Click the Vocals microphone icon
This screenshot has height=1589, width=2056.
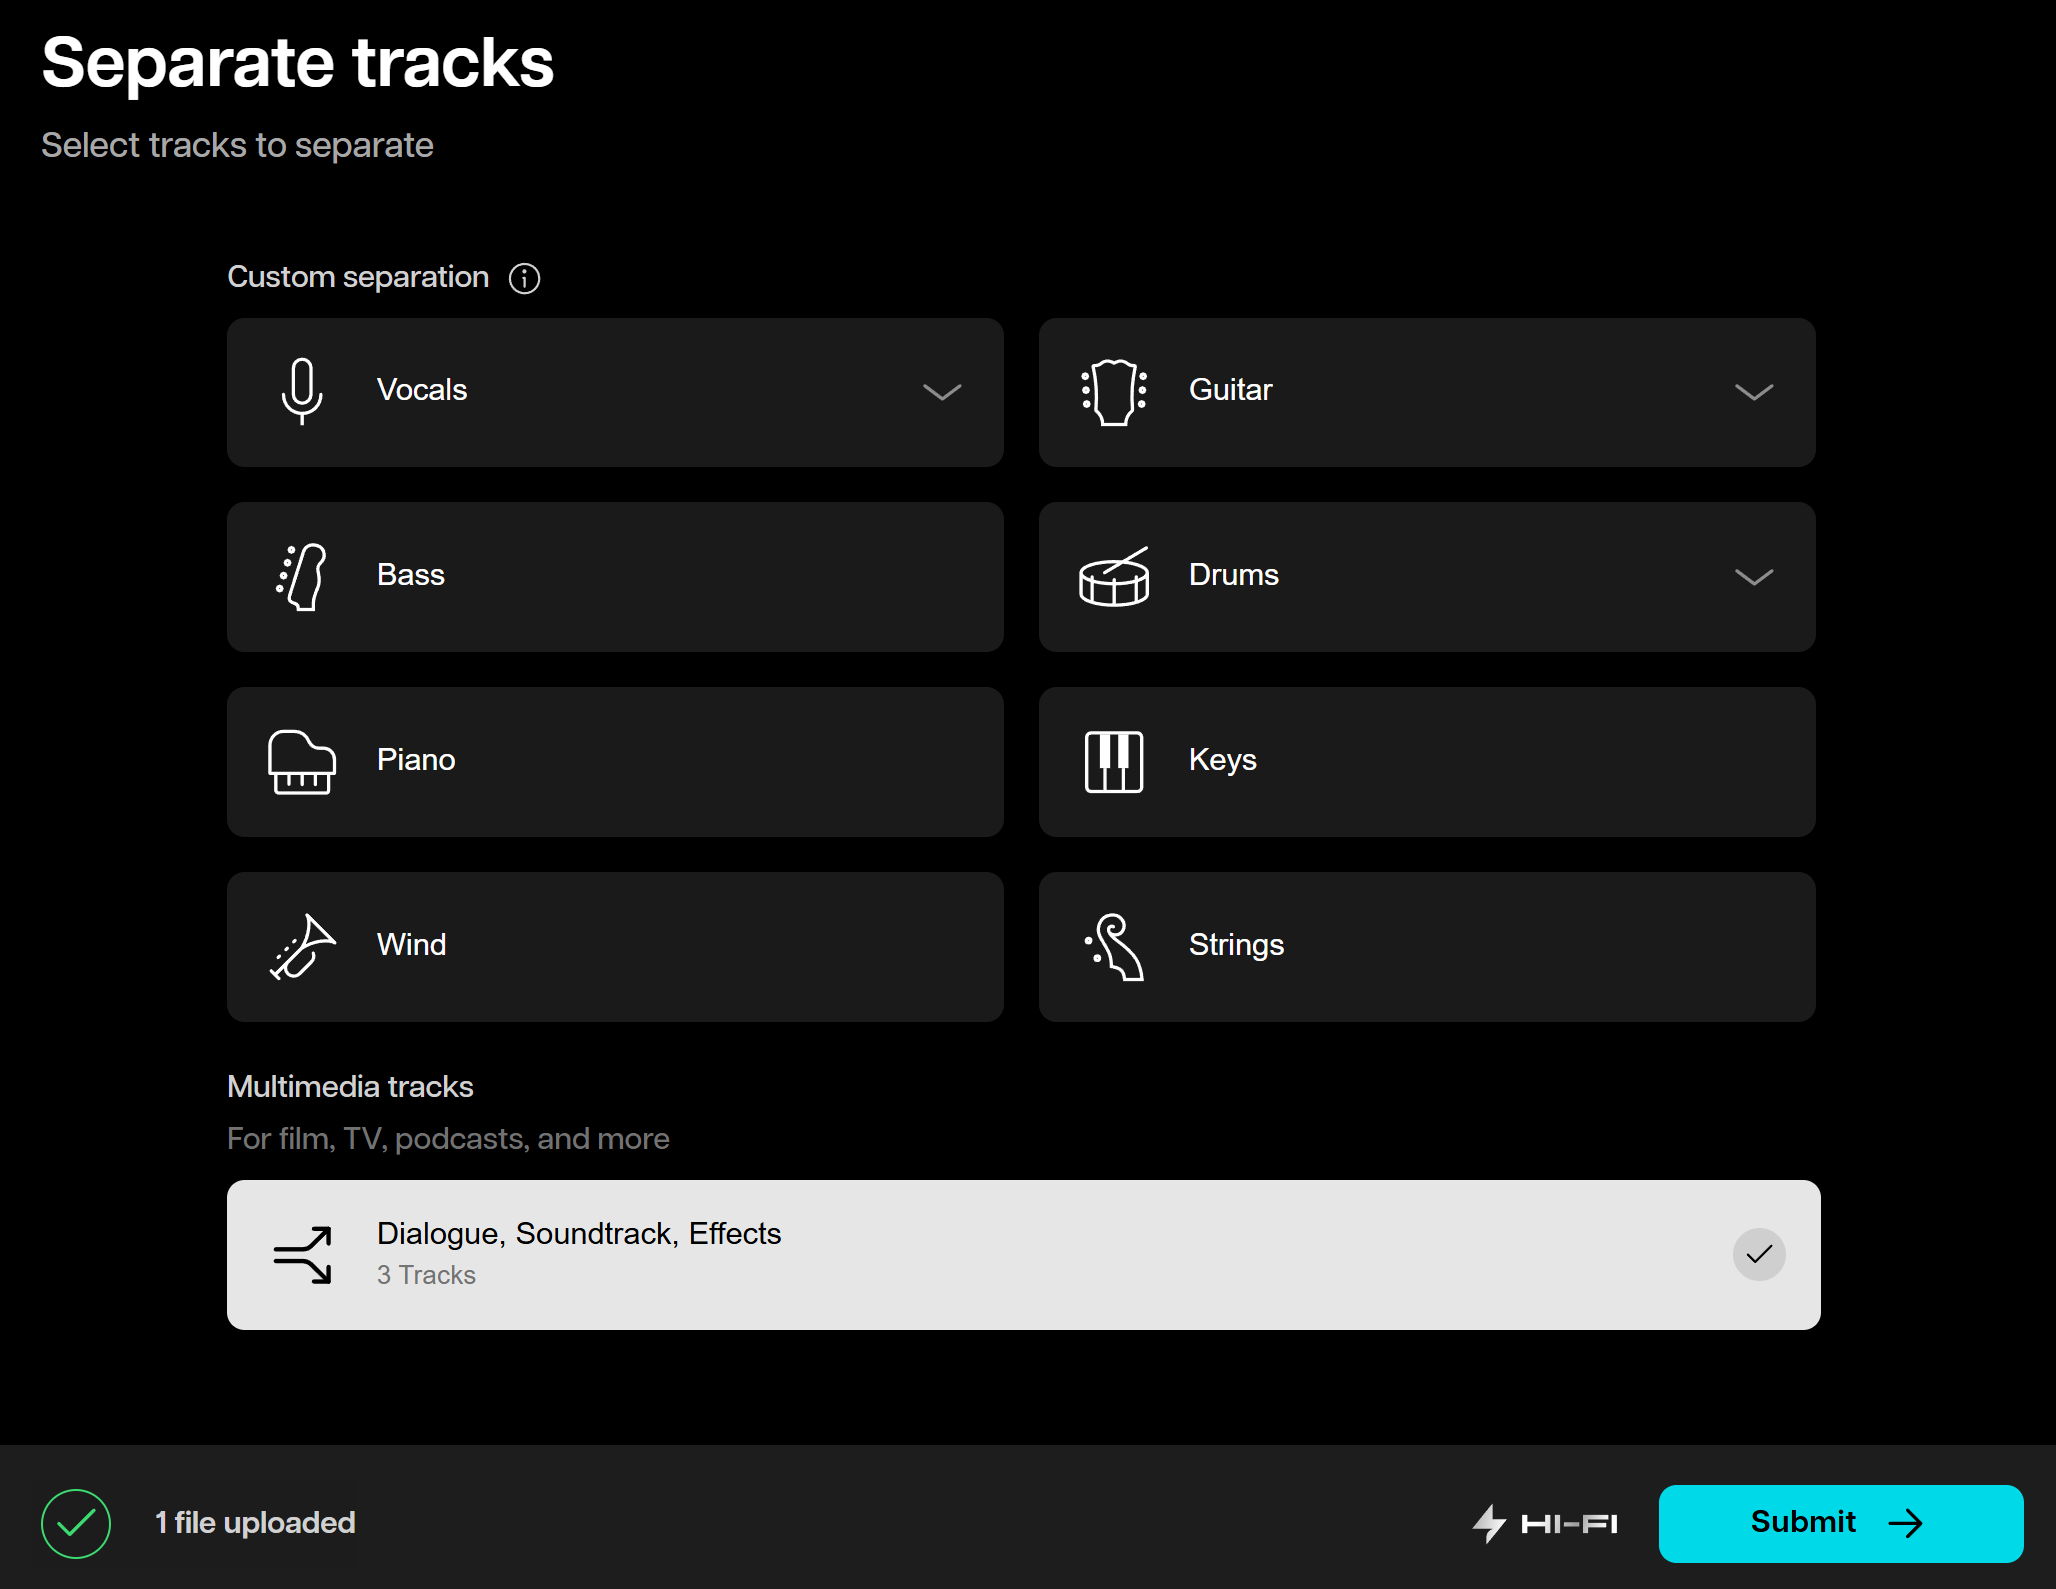tap(302, 391)
